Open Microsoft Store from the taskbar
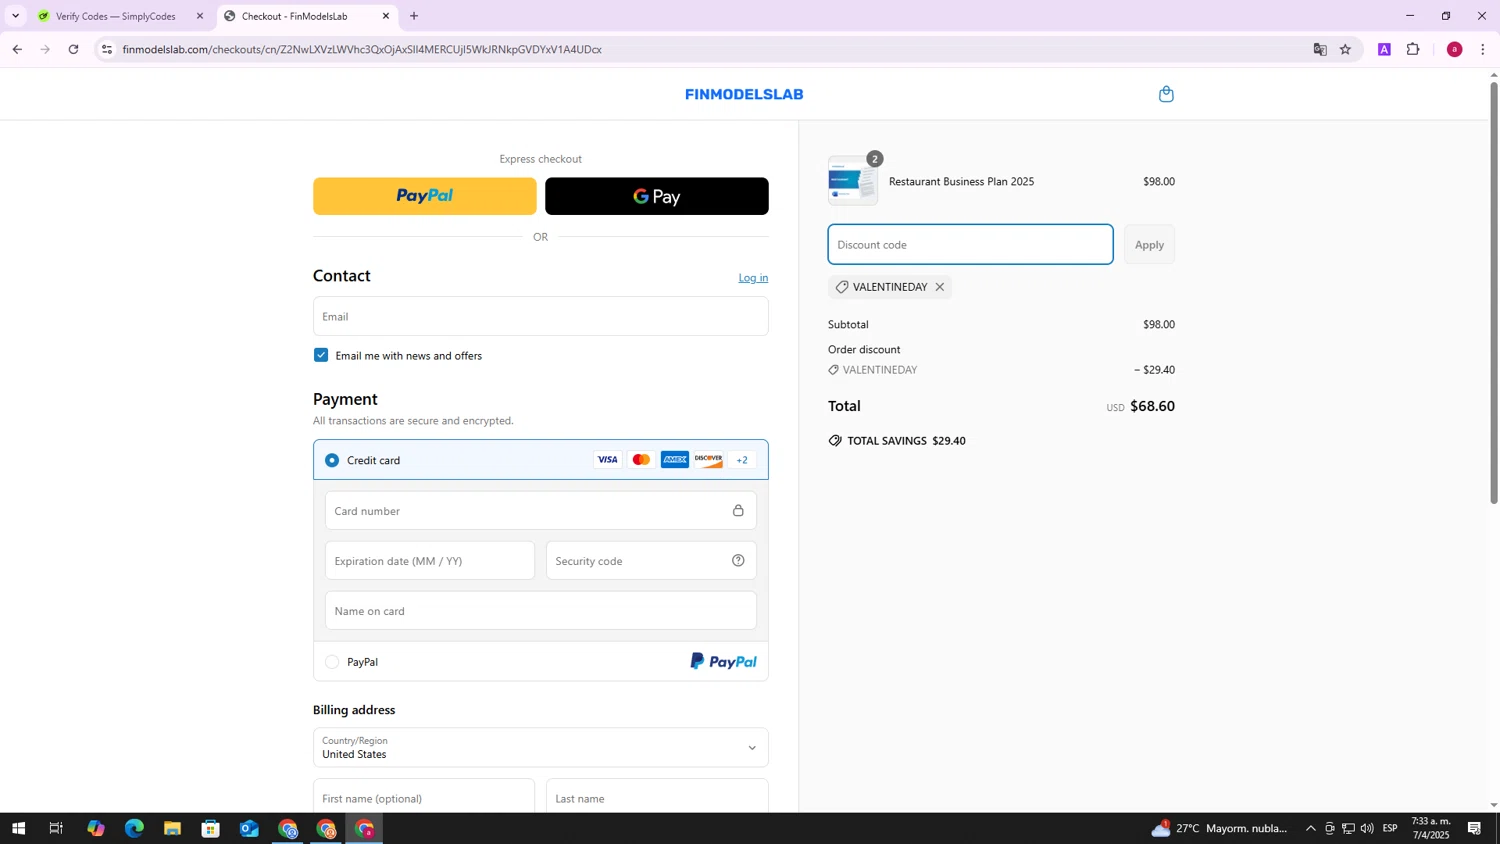Viewport: 1500px width, 844px height. click(210, 829)
